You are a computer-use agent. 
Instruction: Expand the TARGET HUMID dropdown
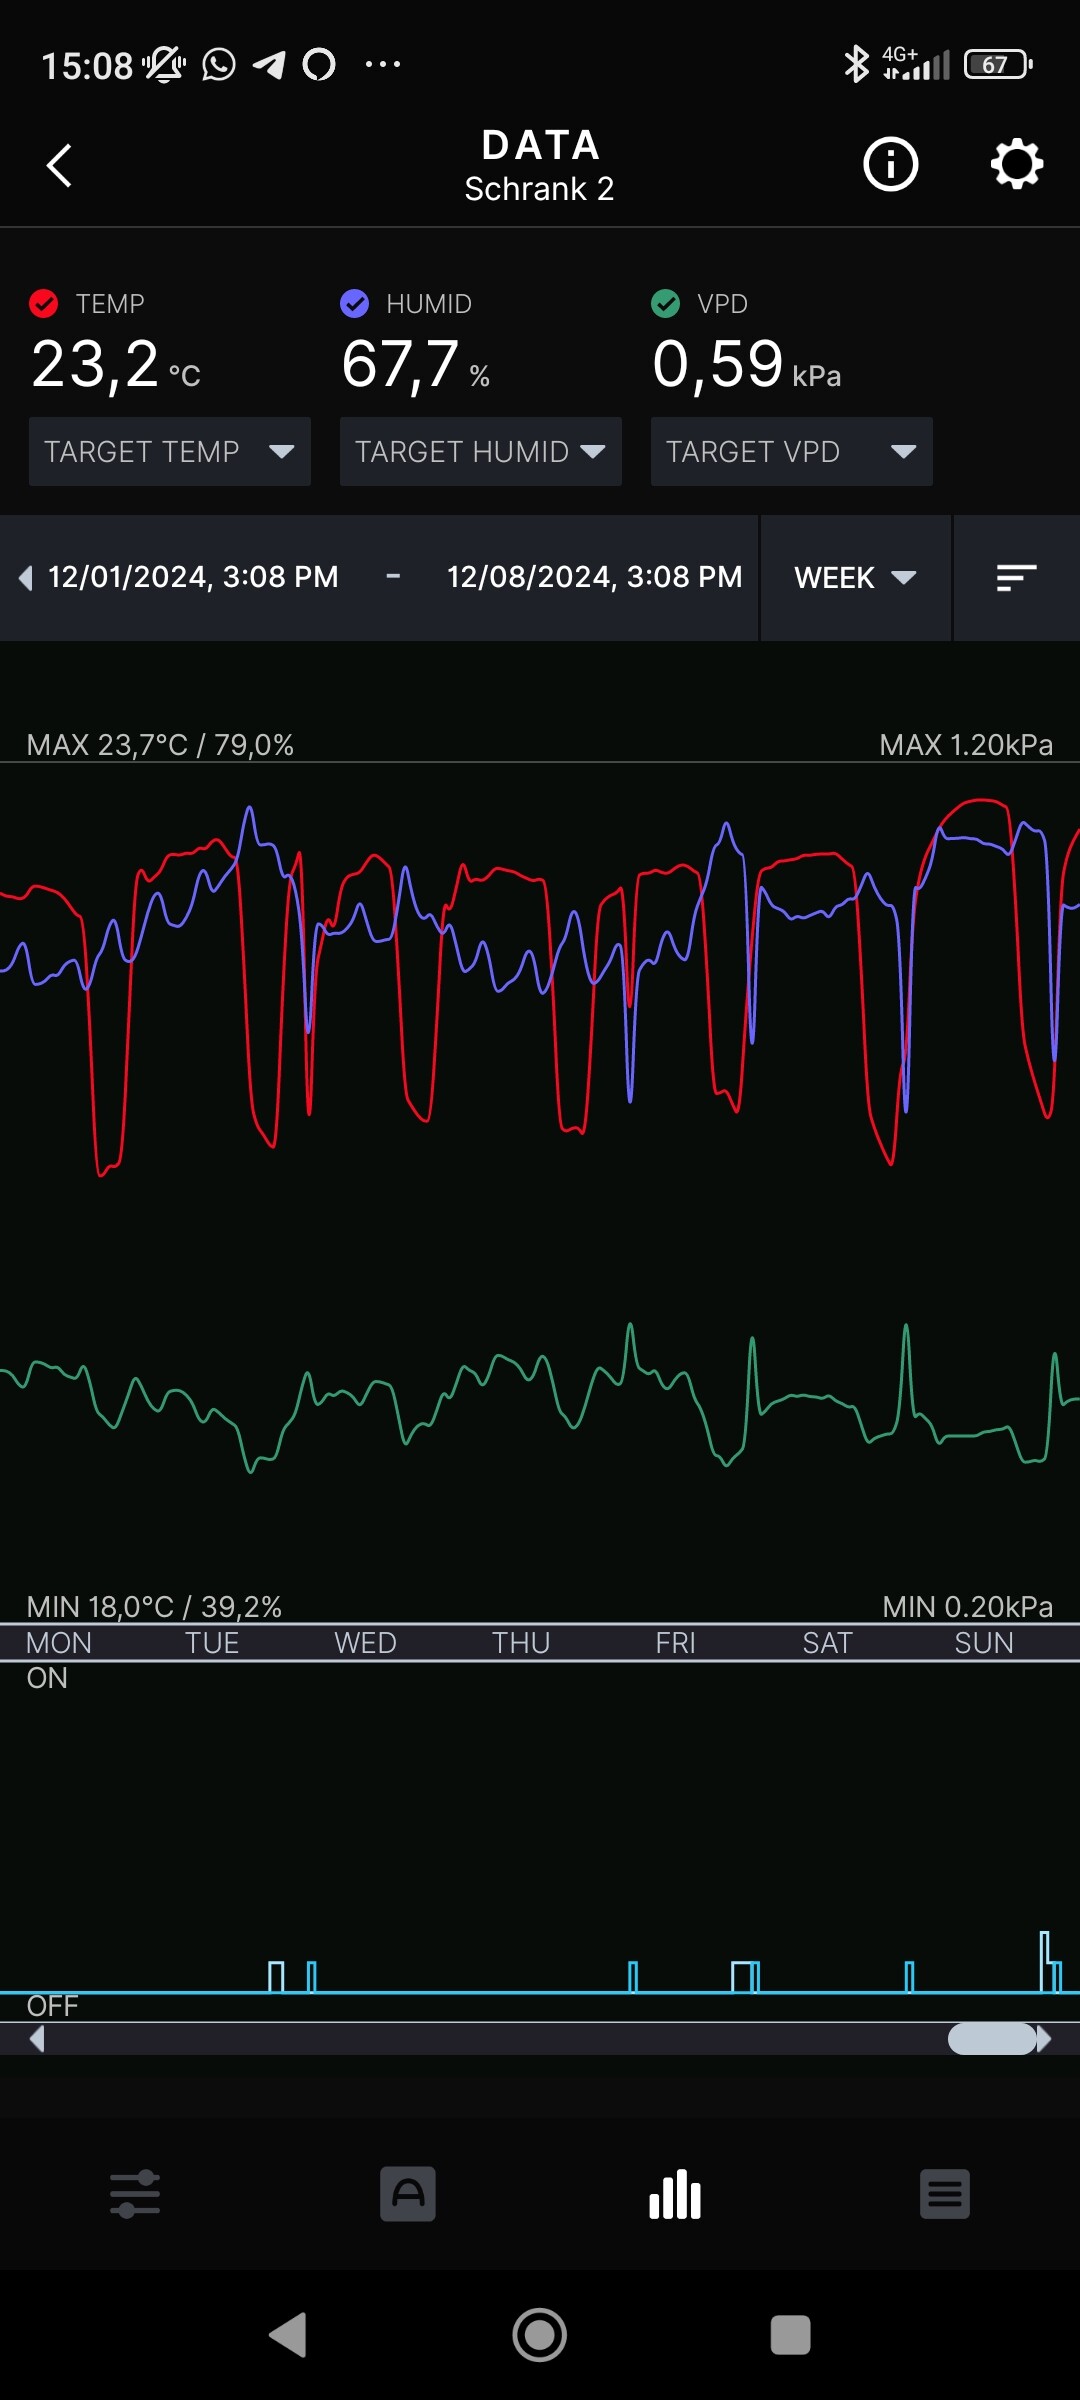[x=480, y=452]
